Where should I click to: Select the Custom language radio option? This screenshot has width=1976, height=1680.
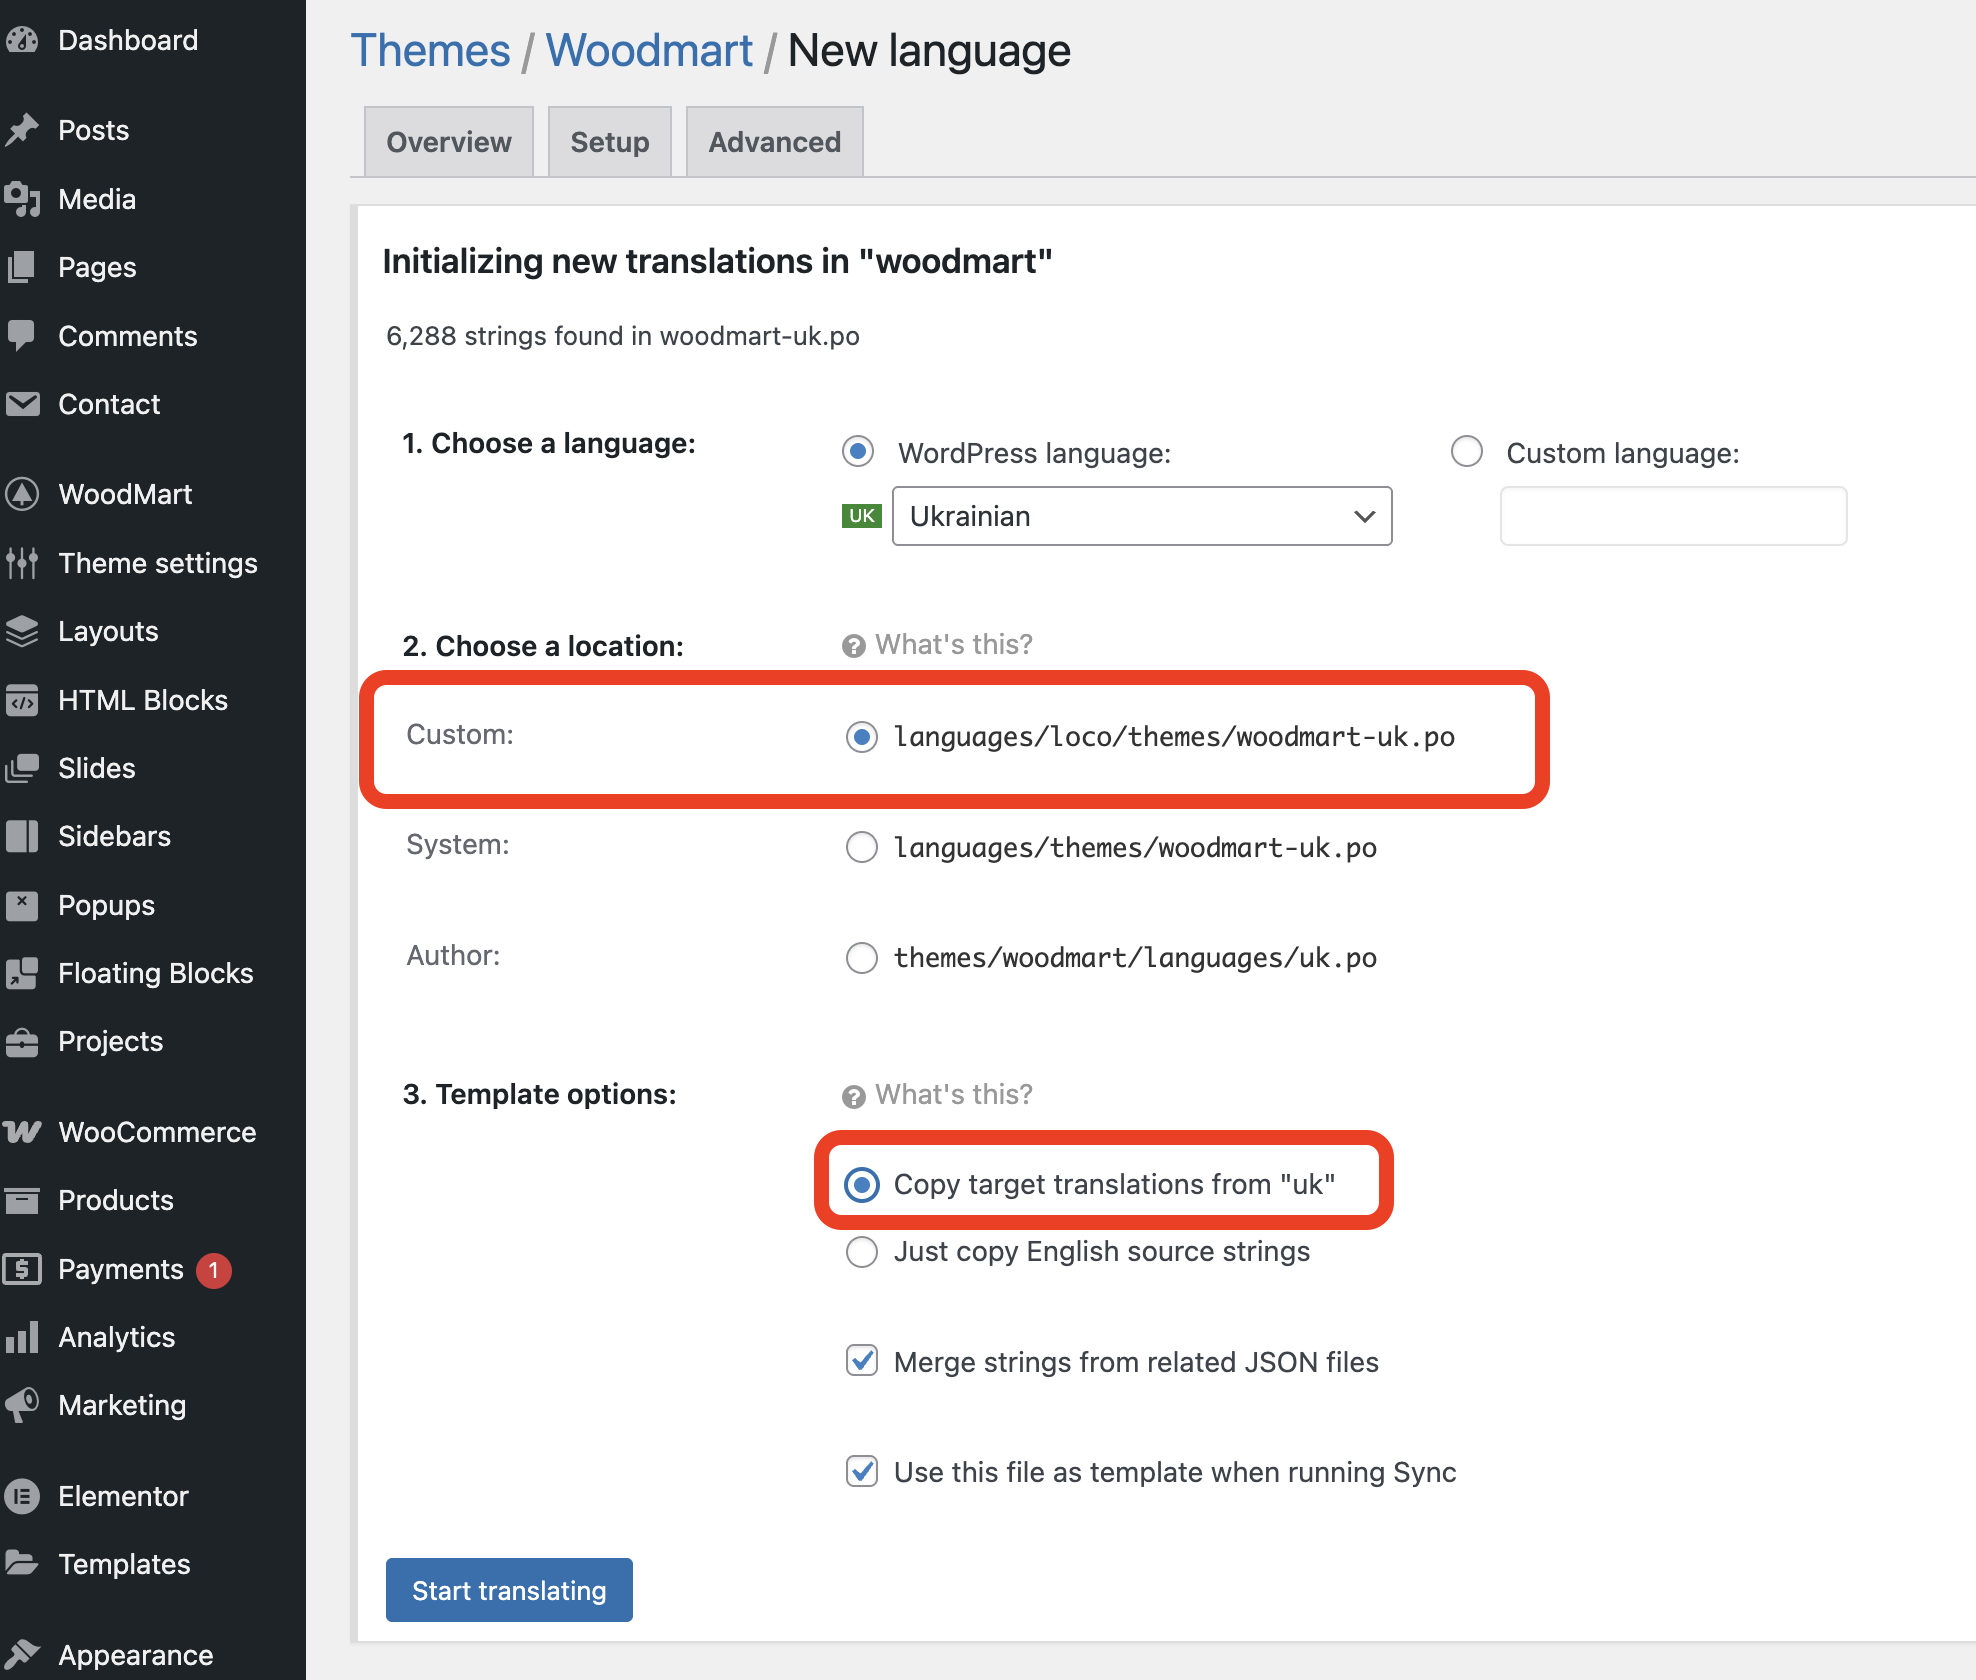(x=1467, y=452)
